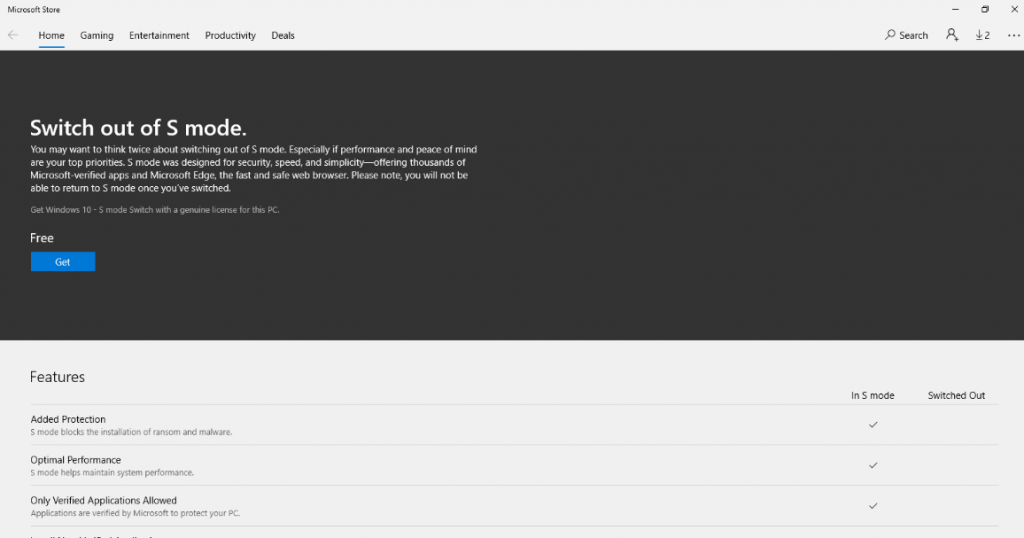
Task: Click Applications are verified by Microsoft text
Action: [x=135, y=513]
